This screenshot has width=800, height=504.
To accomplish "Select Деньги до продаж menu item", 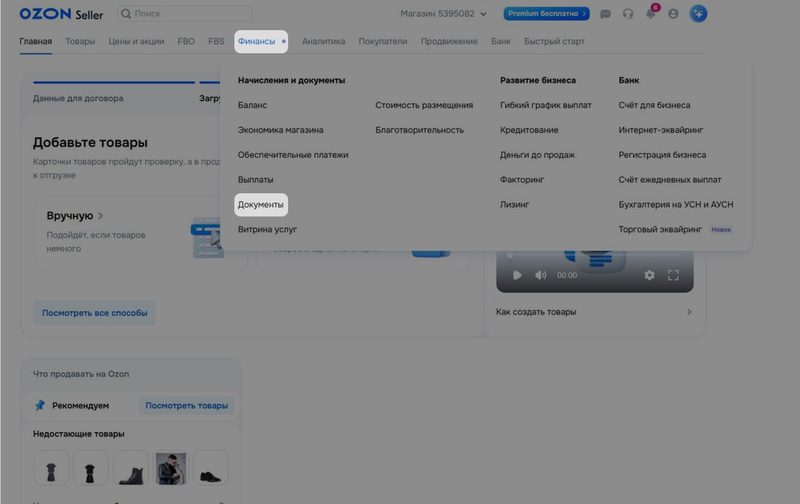I will [537, 155].
